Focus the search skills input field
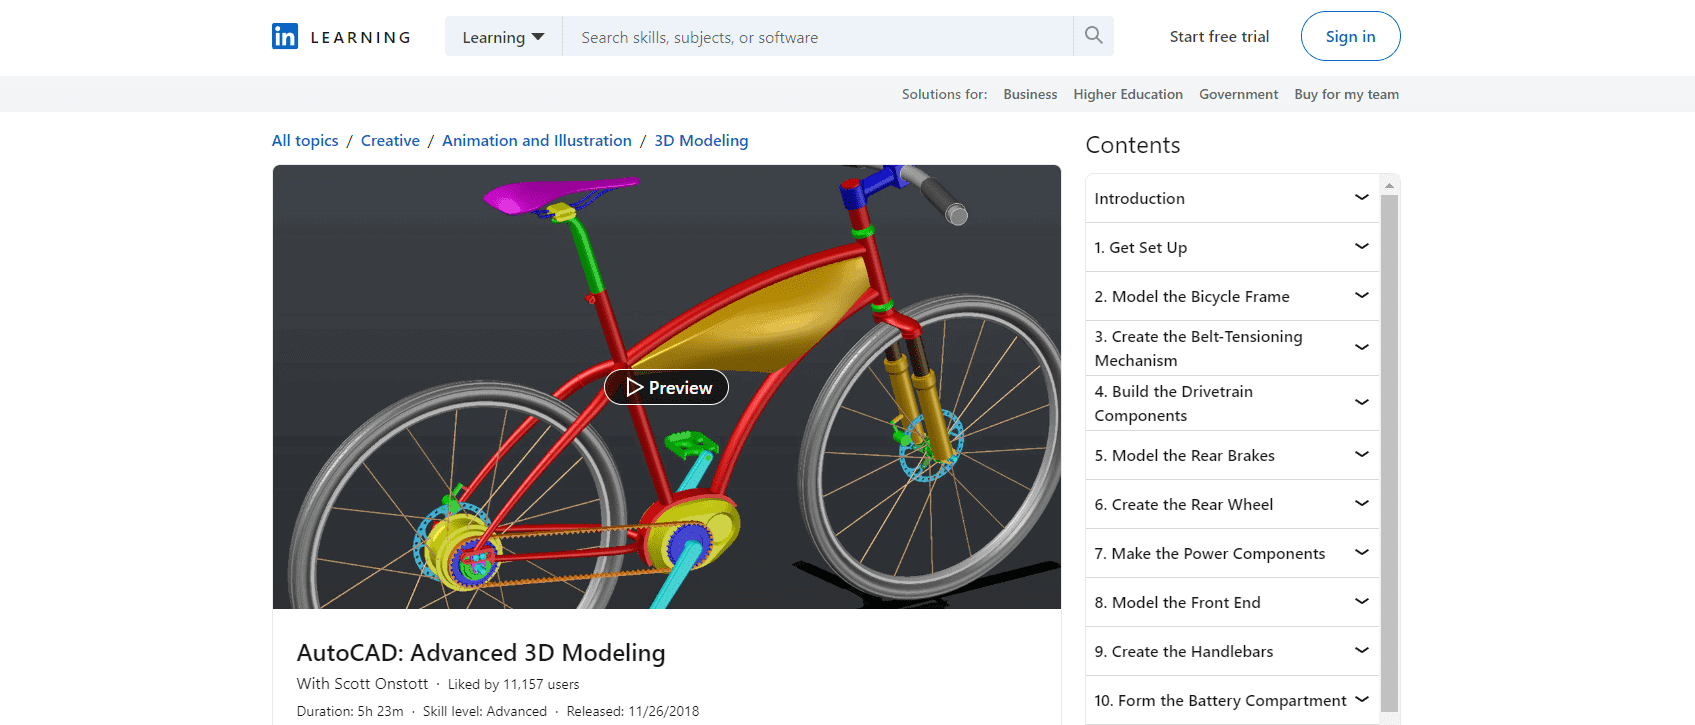Viewport: 1695px width, 725px height. point(817,37)
